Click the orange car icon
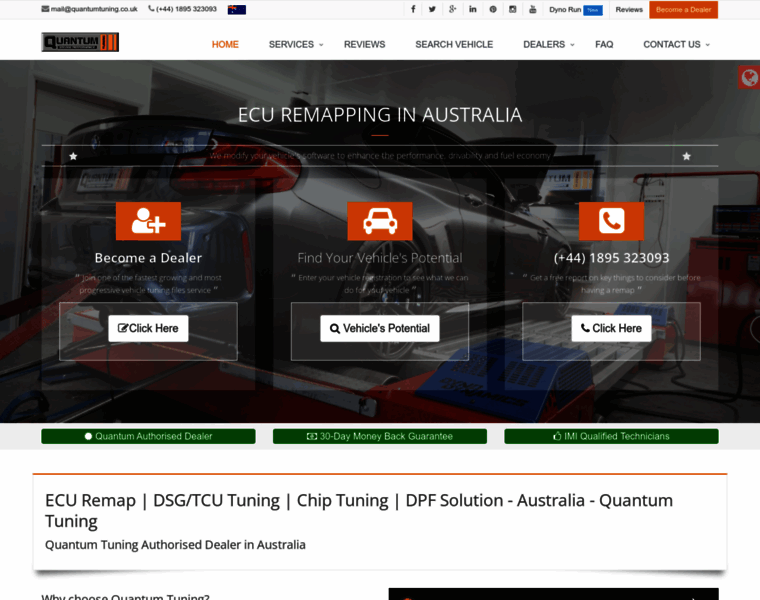Screen dimensions: 760x600 pyautogui.click(x=380, y=221)
